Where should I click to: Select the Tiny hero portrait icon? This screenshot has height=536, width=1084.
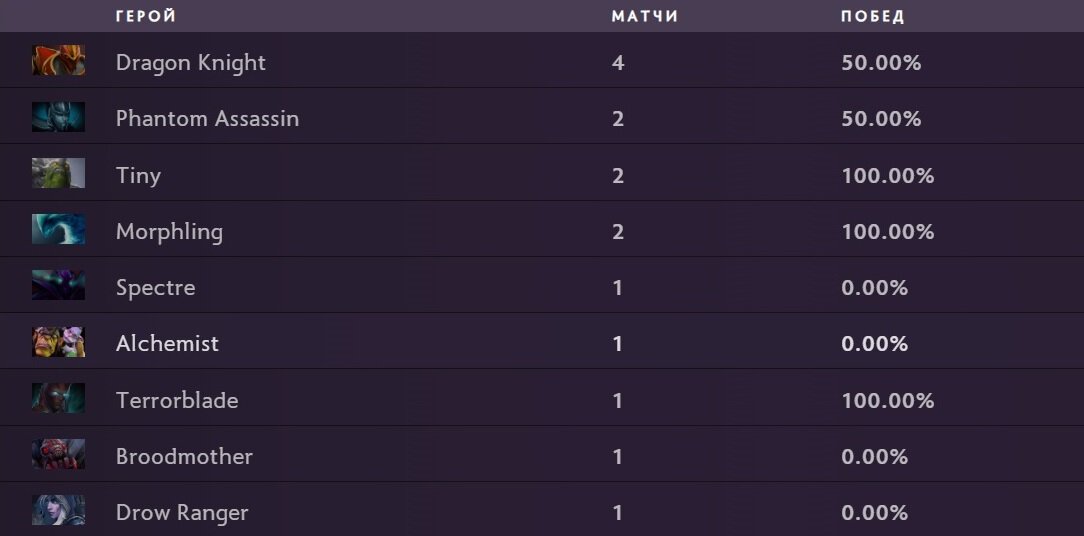click(x=59, y=173)
